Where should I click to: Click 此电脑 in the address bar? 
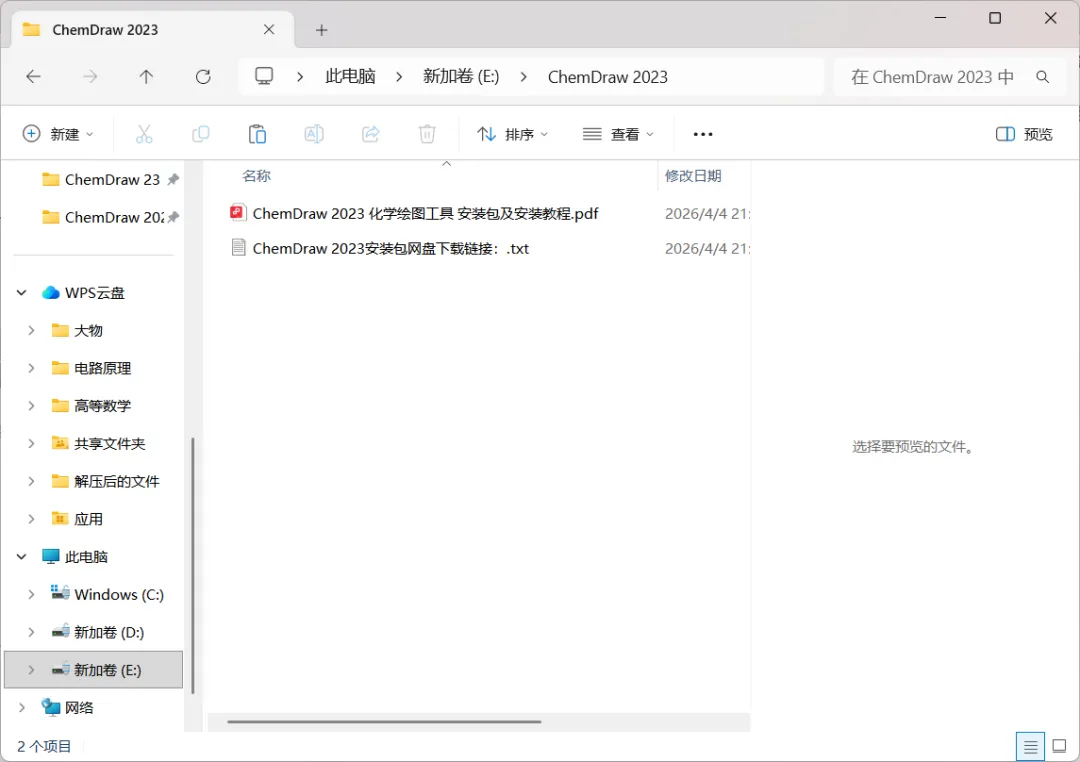[x=351, y=76]
